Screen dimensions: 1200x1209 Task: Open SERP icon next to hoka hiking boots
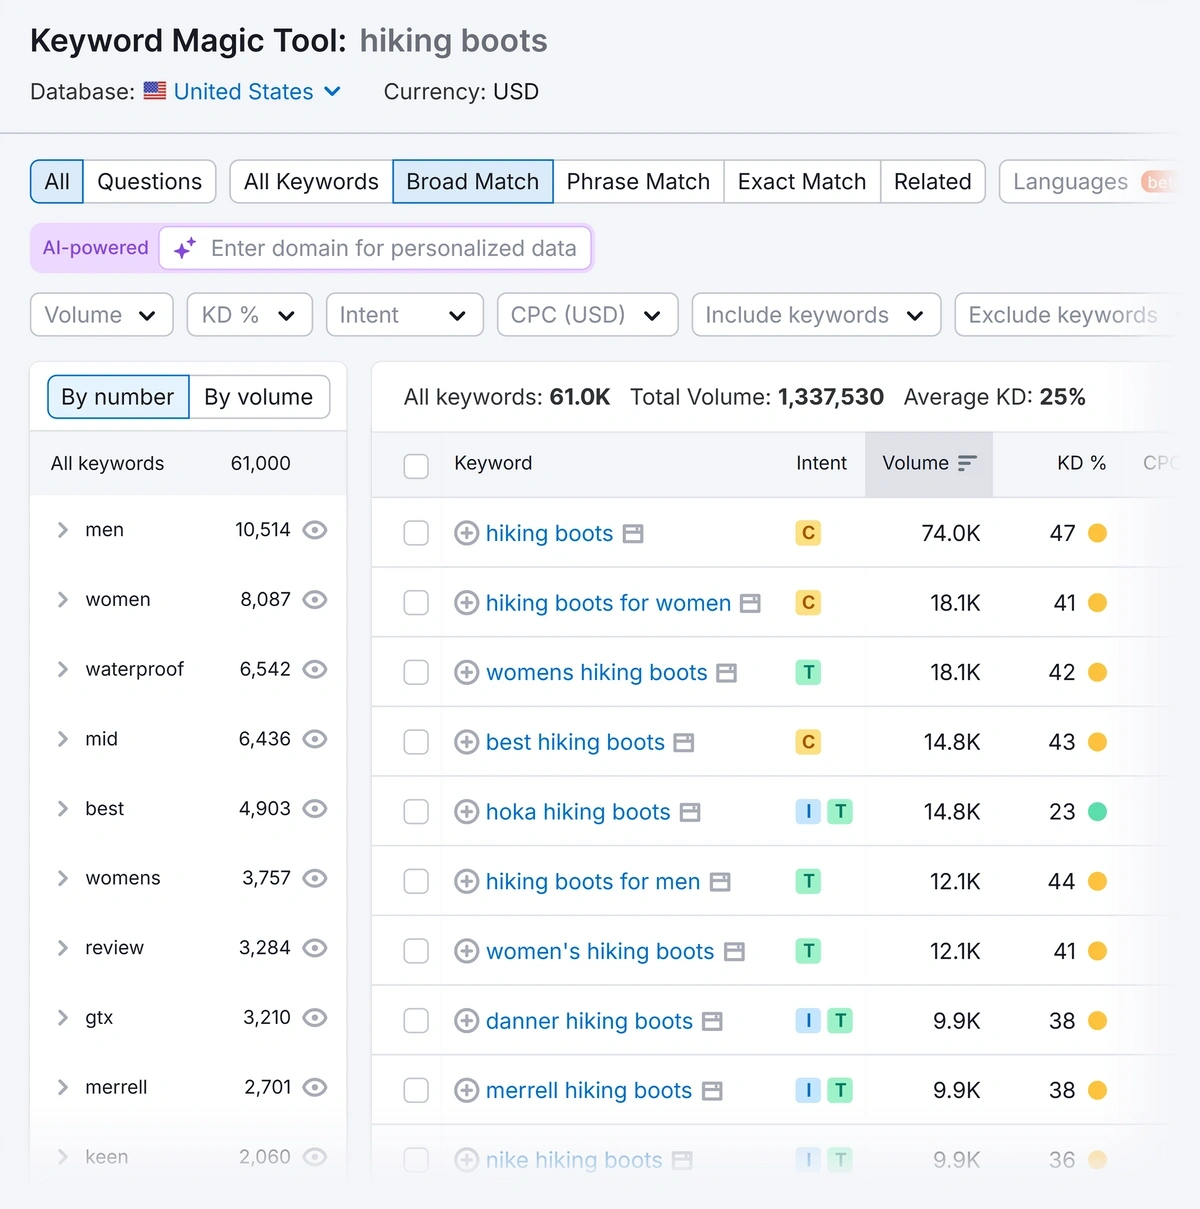(690, 812)
